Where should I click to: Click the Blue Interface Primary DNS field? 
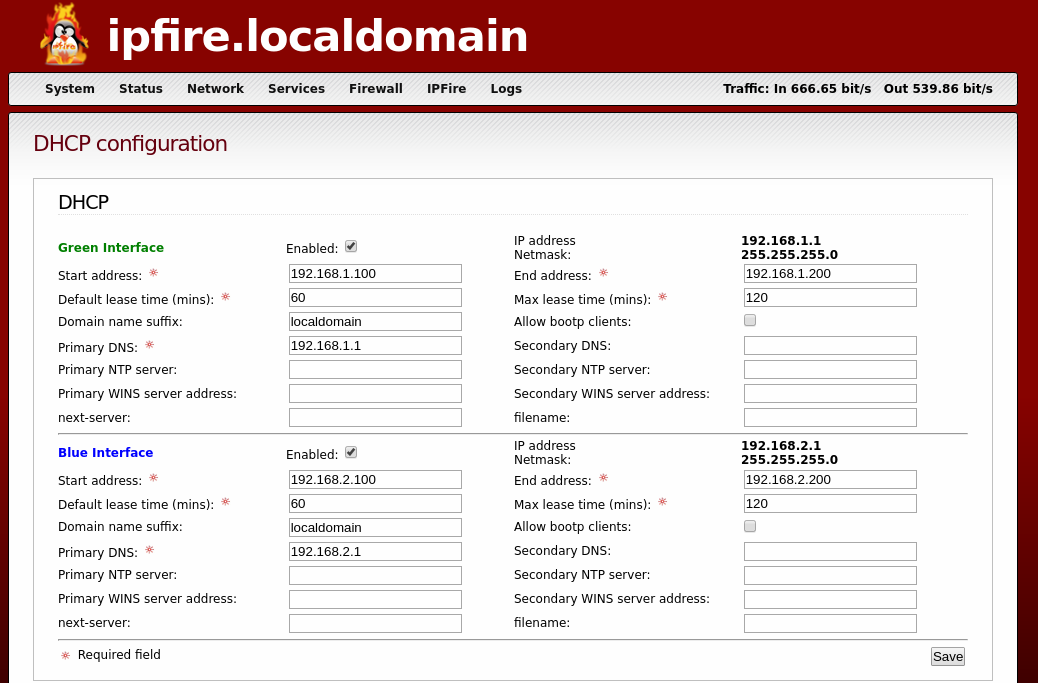[374, 551]
